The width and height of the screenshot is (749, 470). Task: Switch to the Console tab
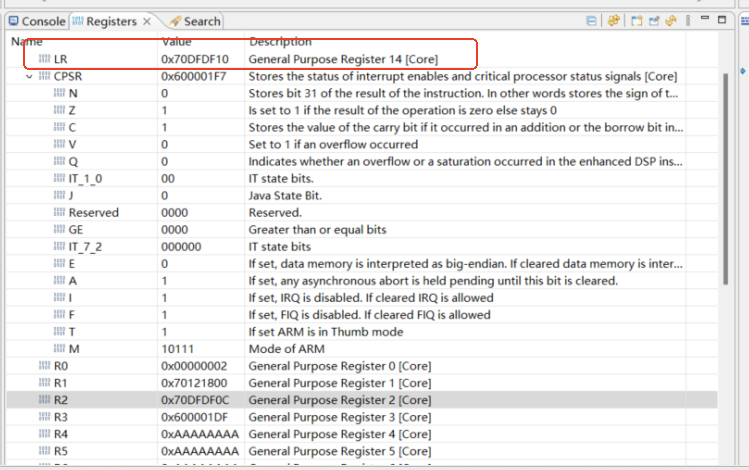pos(37,21)
